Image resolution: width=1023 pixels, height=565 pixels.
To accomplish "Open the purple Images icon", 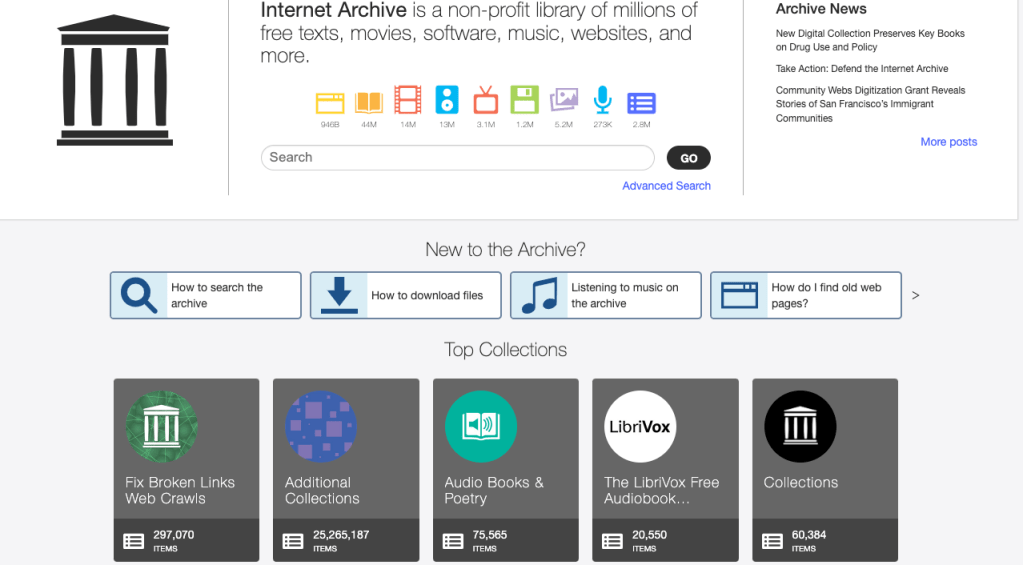I will pyautogui.click(x=564, y=100).
